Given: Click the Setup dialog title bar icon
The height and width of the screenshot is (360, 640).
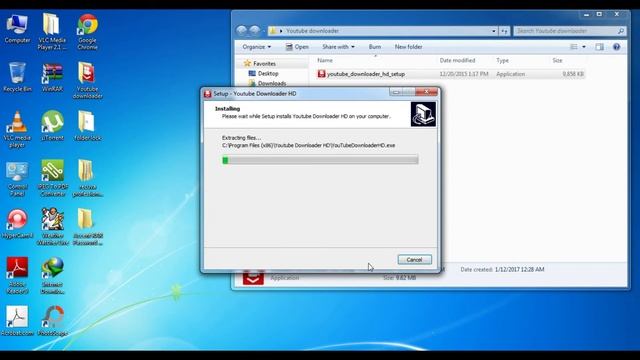Looking at the screenshot, I should pos(207,94).
